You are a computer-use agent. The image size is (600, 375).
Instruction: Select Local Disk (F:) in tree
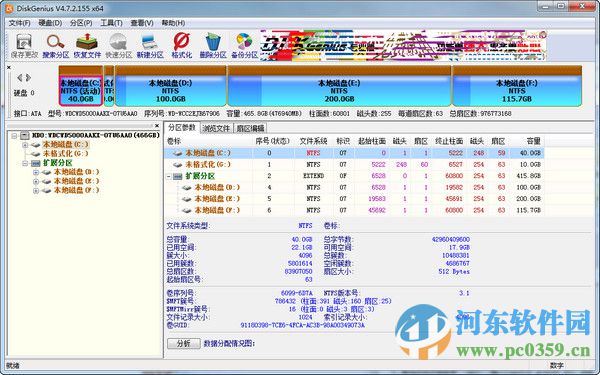point(76,191)
